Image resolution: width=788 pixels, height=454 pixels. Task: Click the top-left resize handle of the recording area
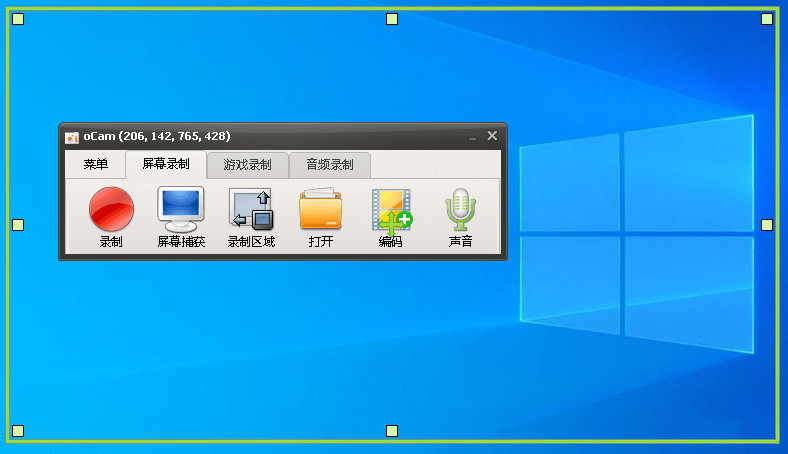coord(18,19)
